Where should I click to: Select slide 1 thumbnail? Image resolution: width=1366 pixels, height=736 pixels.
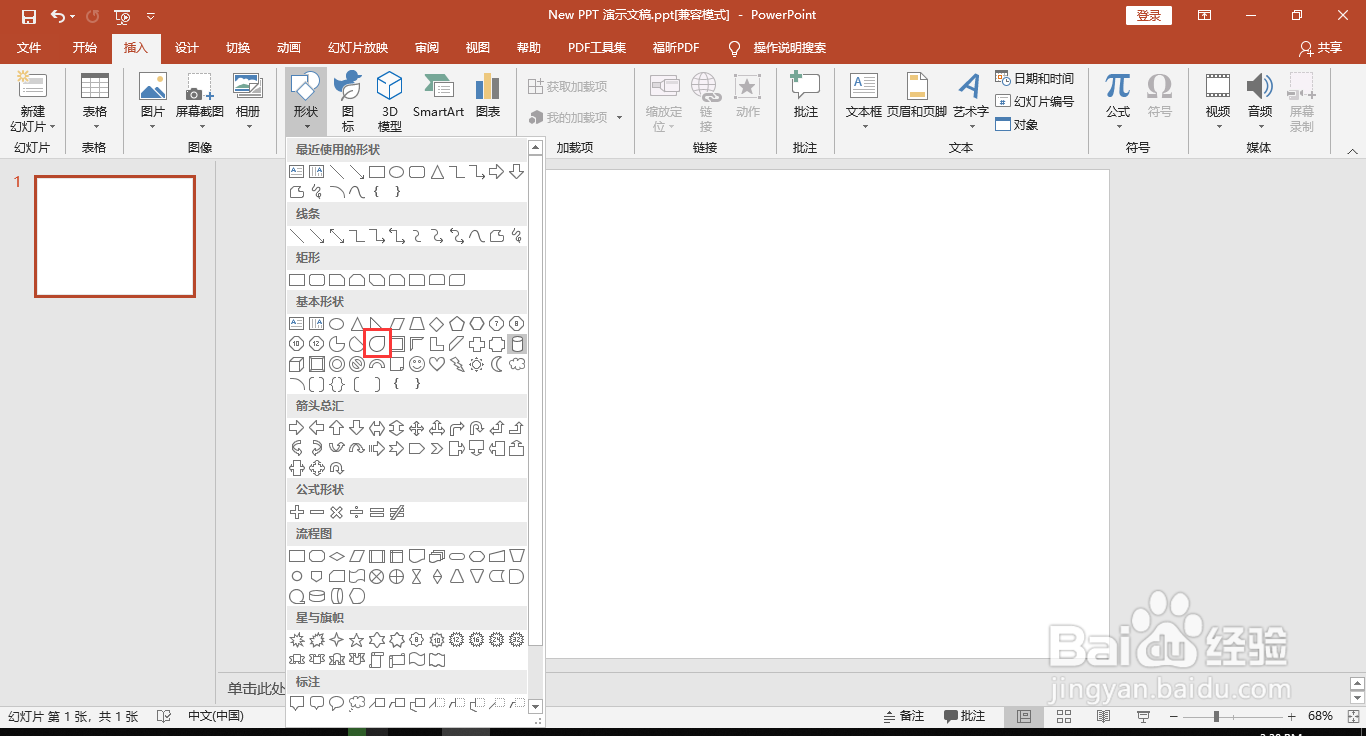click(115, 236)
